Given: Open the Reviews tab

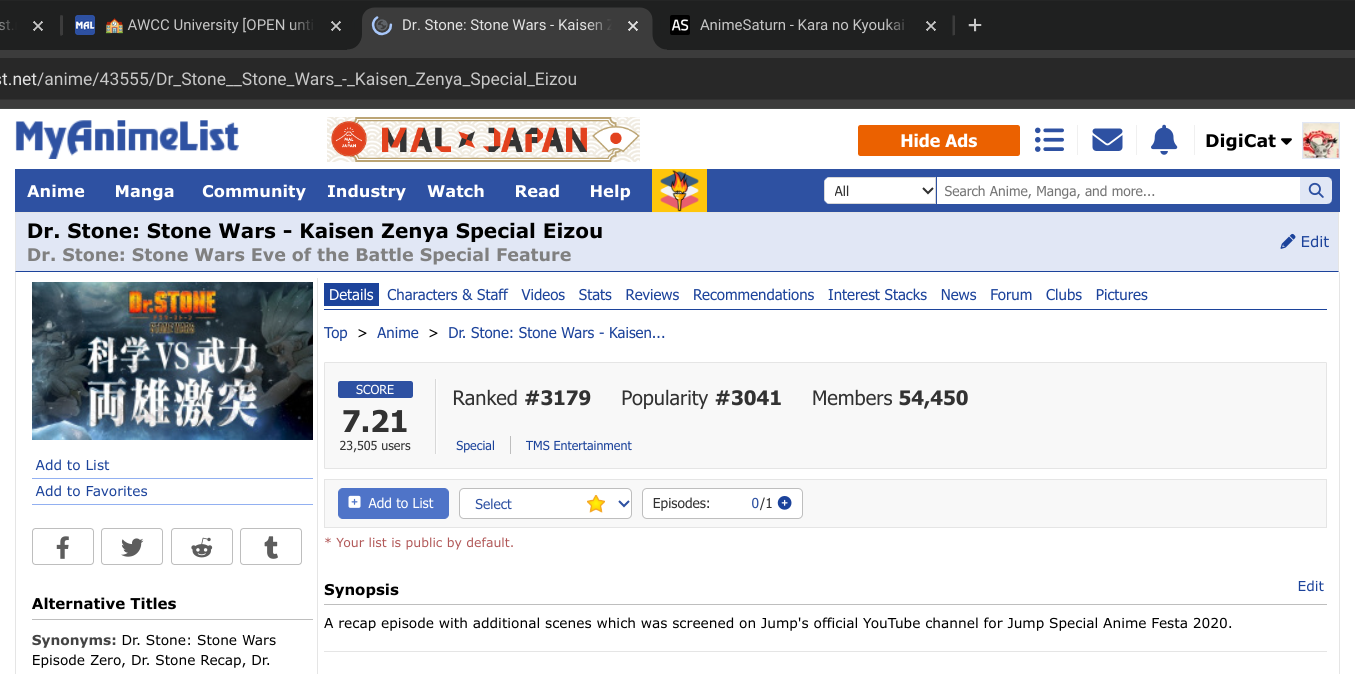Looking at the screenshot, I should 652,295.
